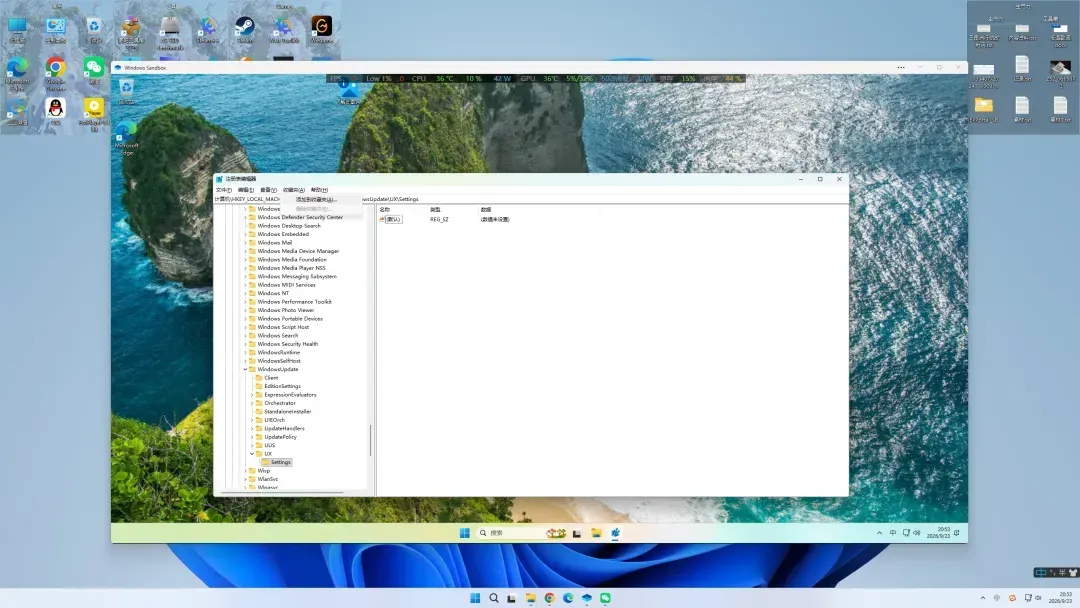Viewport: 1080px width, 608px height.
Task: Click the Registry Editor icon in sandbox taskbar
Action: (615, 533)
